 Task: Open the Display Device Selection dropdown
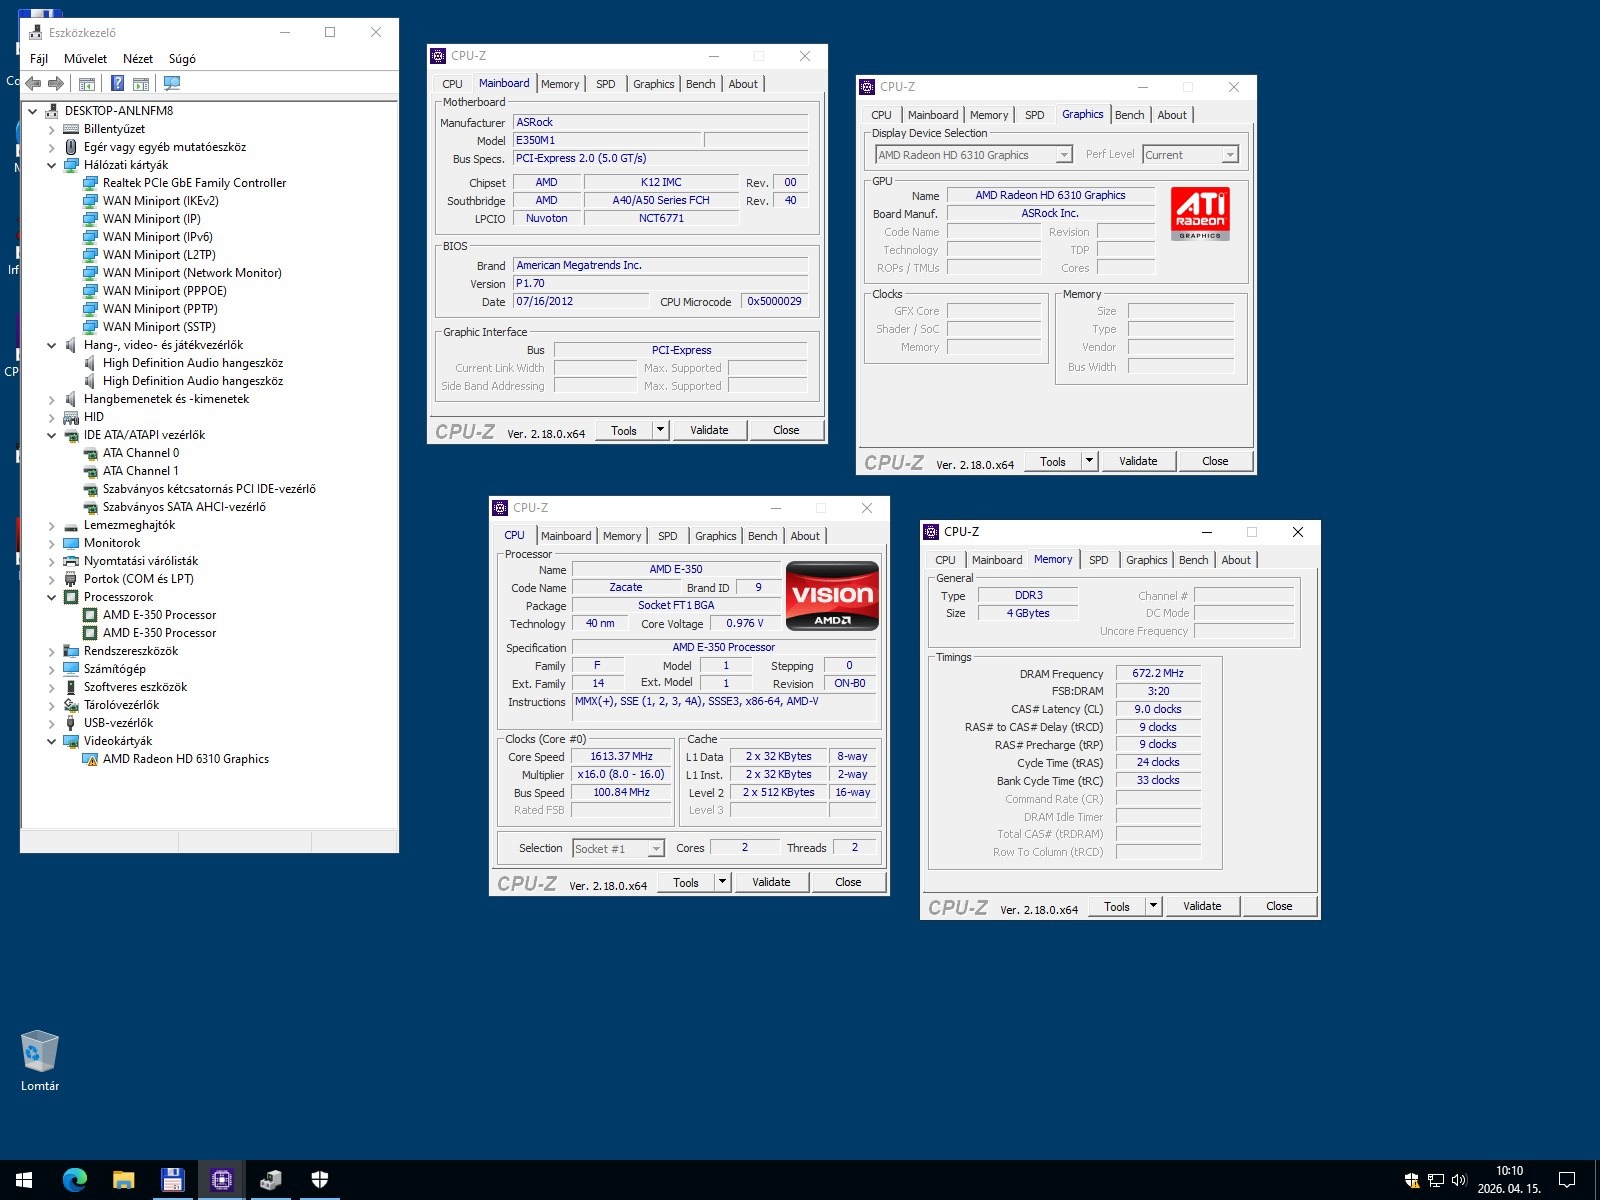point(1064,155)
